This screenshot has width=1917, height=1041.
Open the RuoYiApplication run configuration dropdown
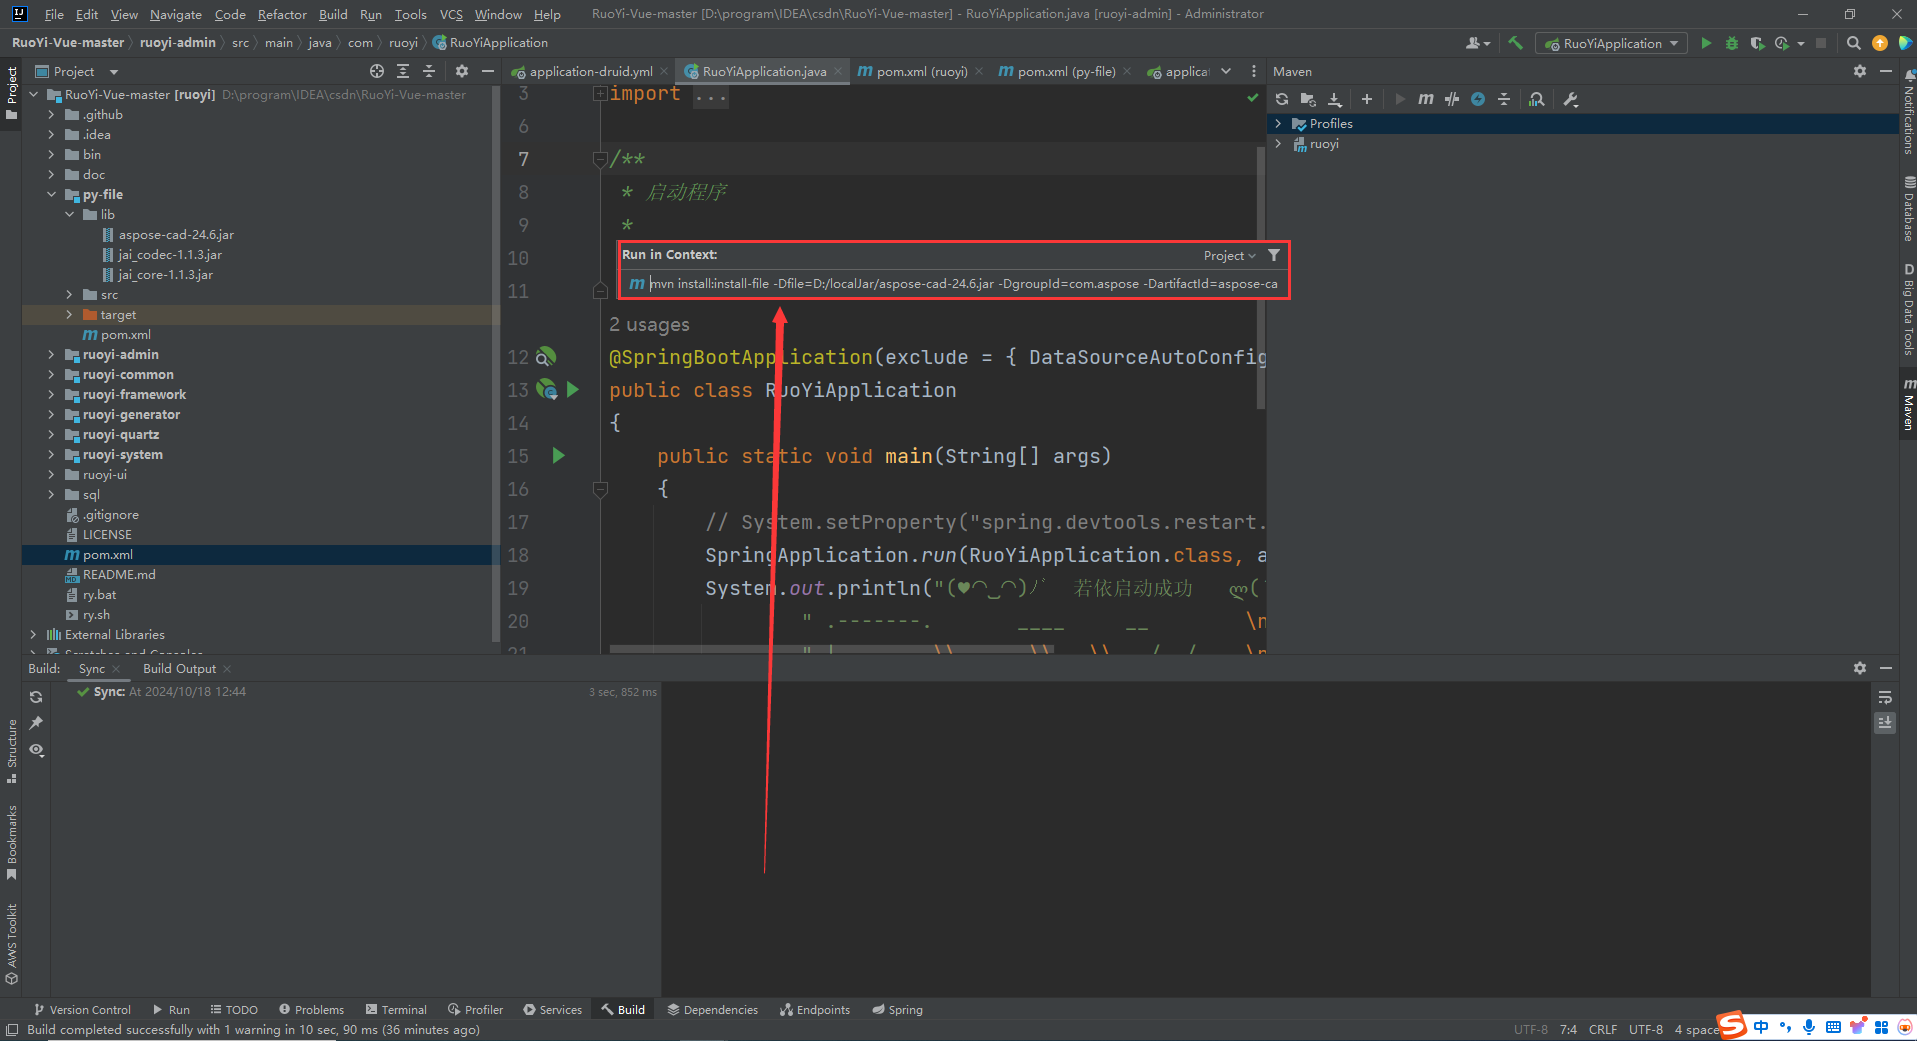tap(1612, 43)
